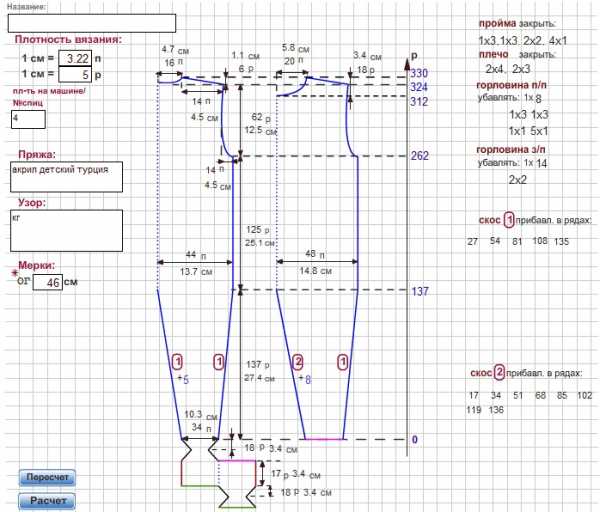Click the Пряжа yarn description text area

pos(65,178)
